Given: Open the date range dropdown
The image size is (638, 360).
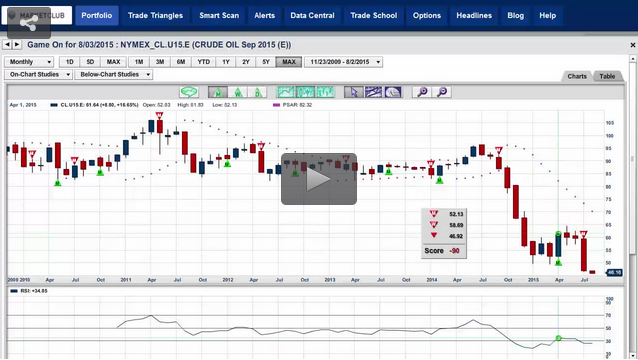Looking at the screenshot, I should click(343, 62).
